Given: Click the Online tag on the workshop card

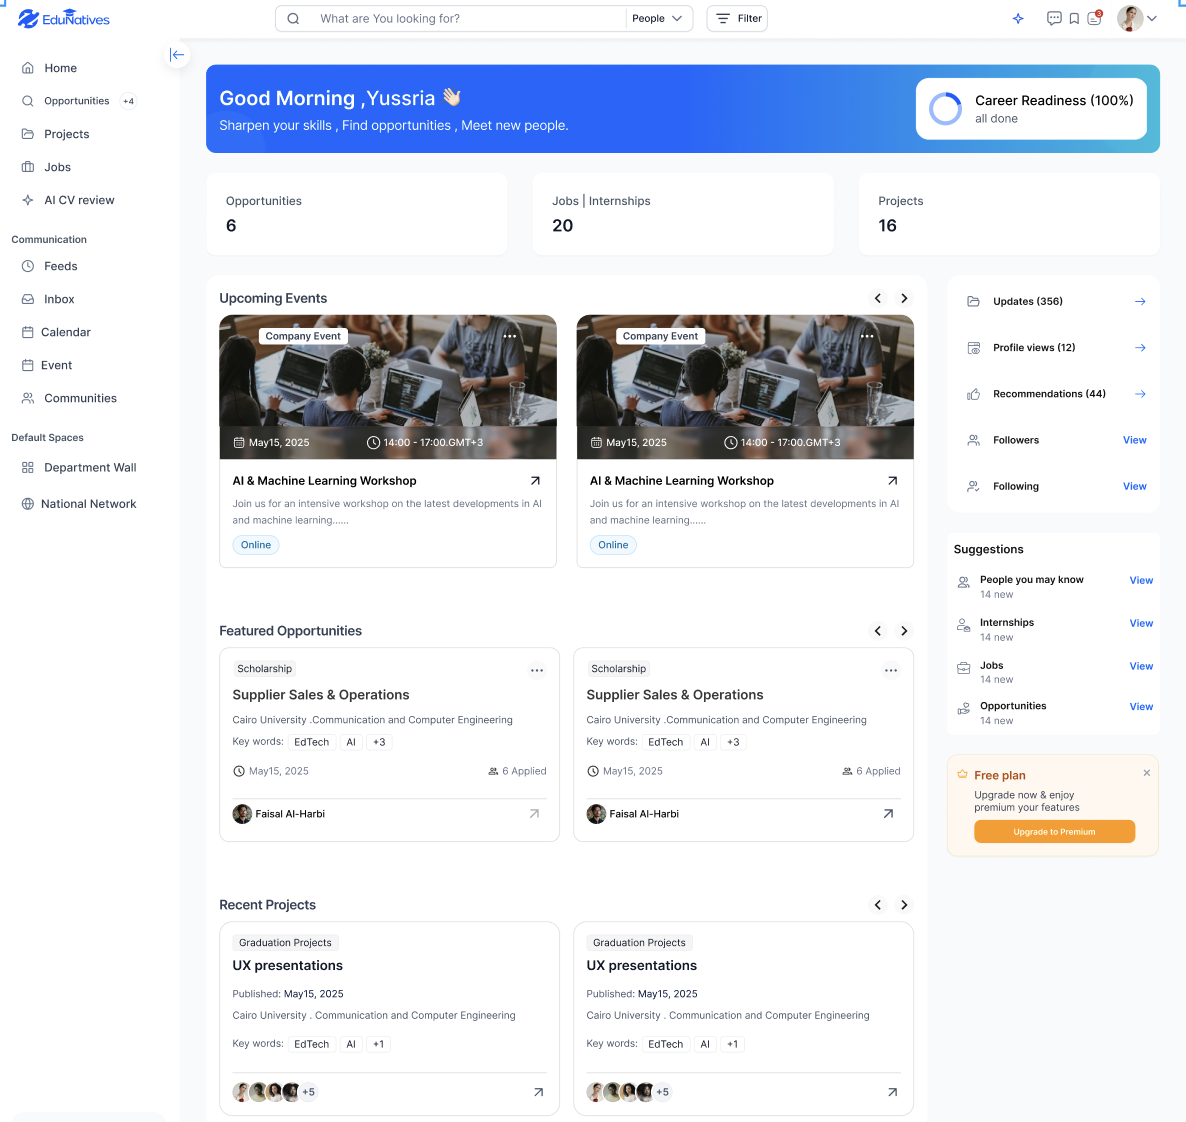Looking at the screenshot, I should click(x=256, y=544).
